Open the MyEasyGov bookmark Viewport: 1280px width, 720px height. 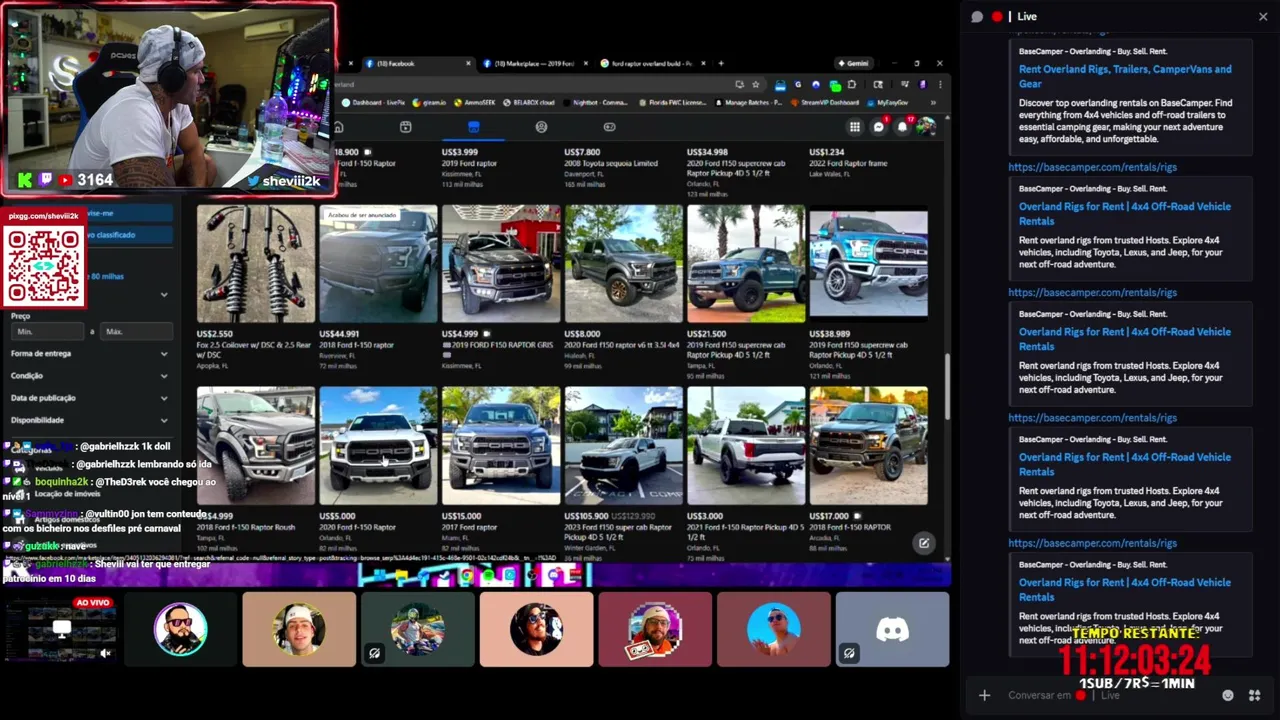coord(887,102)
